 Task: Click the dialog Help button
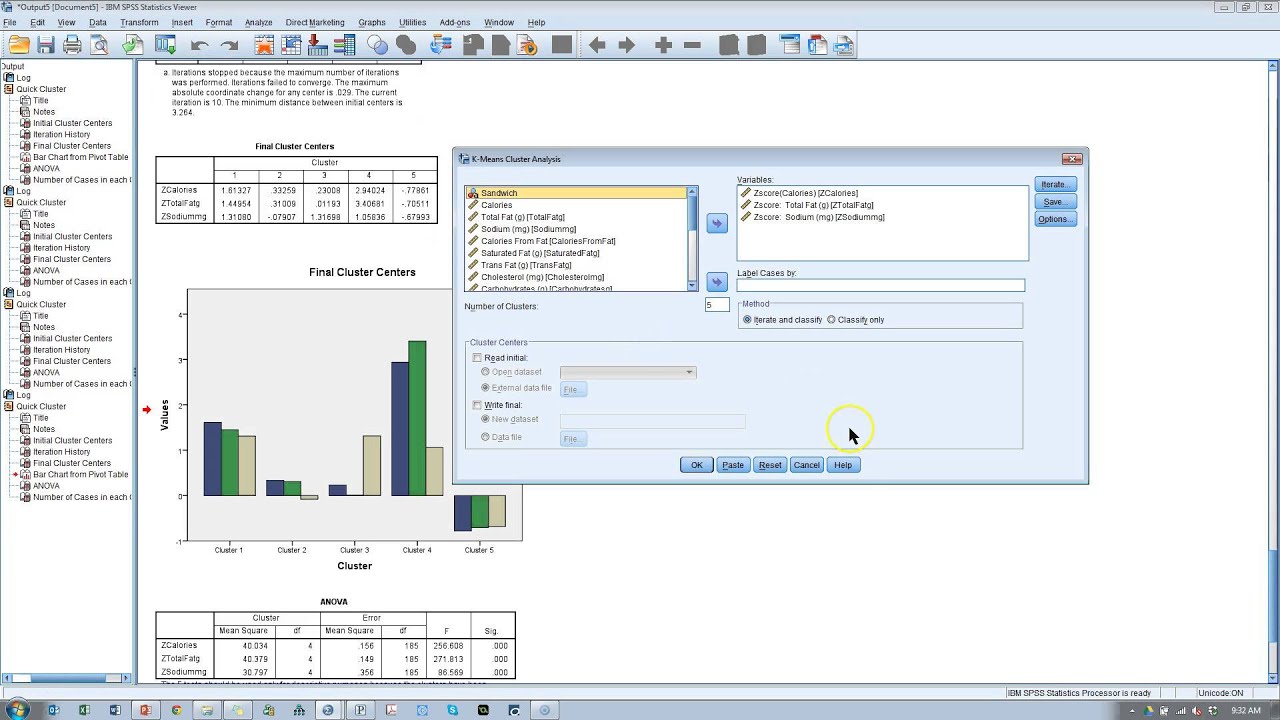pos(843,465)
